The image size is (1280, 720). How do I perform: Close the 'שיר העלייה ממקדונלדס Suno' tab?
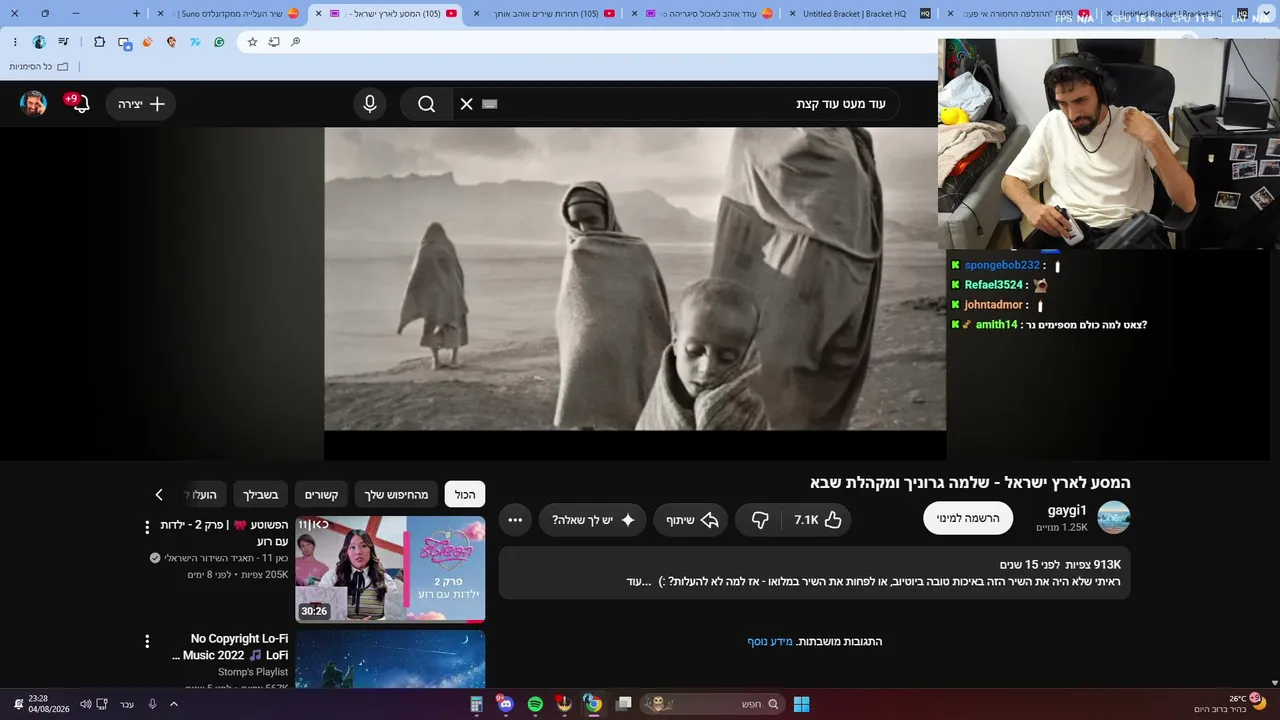161,14
